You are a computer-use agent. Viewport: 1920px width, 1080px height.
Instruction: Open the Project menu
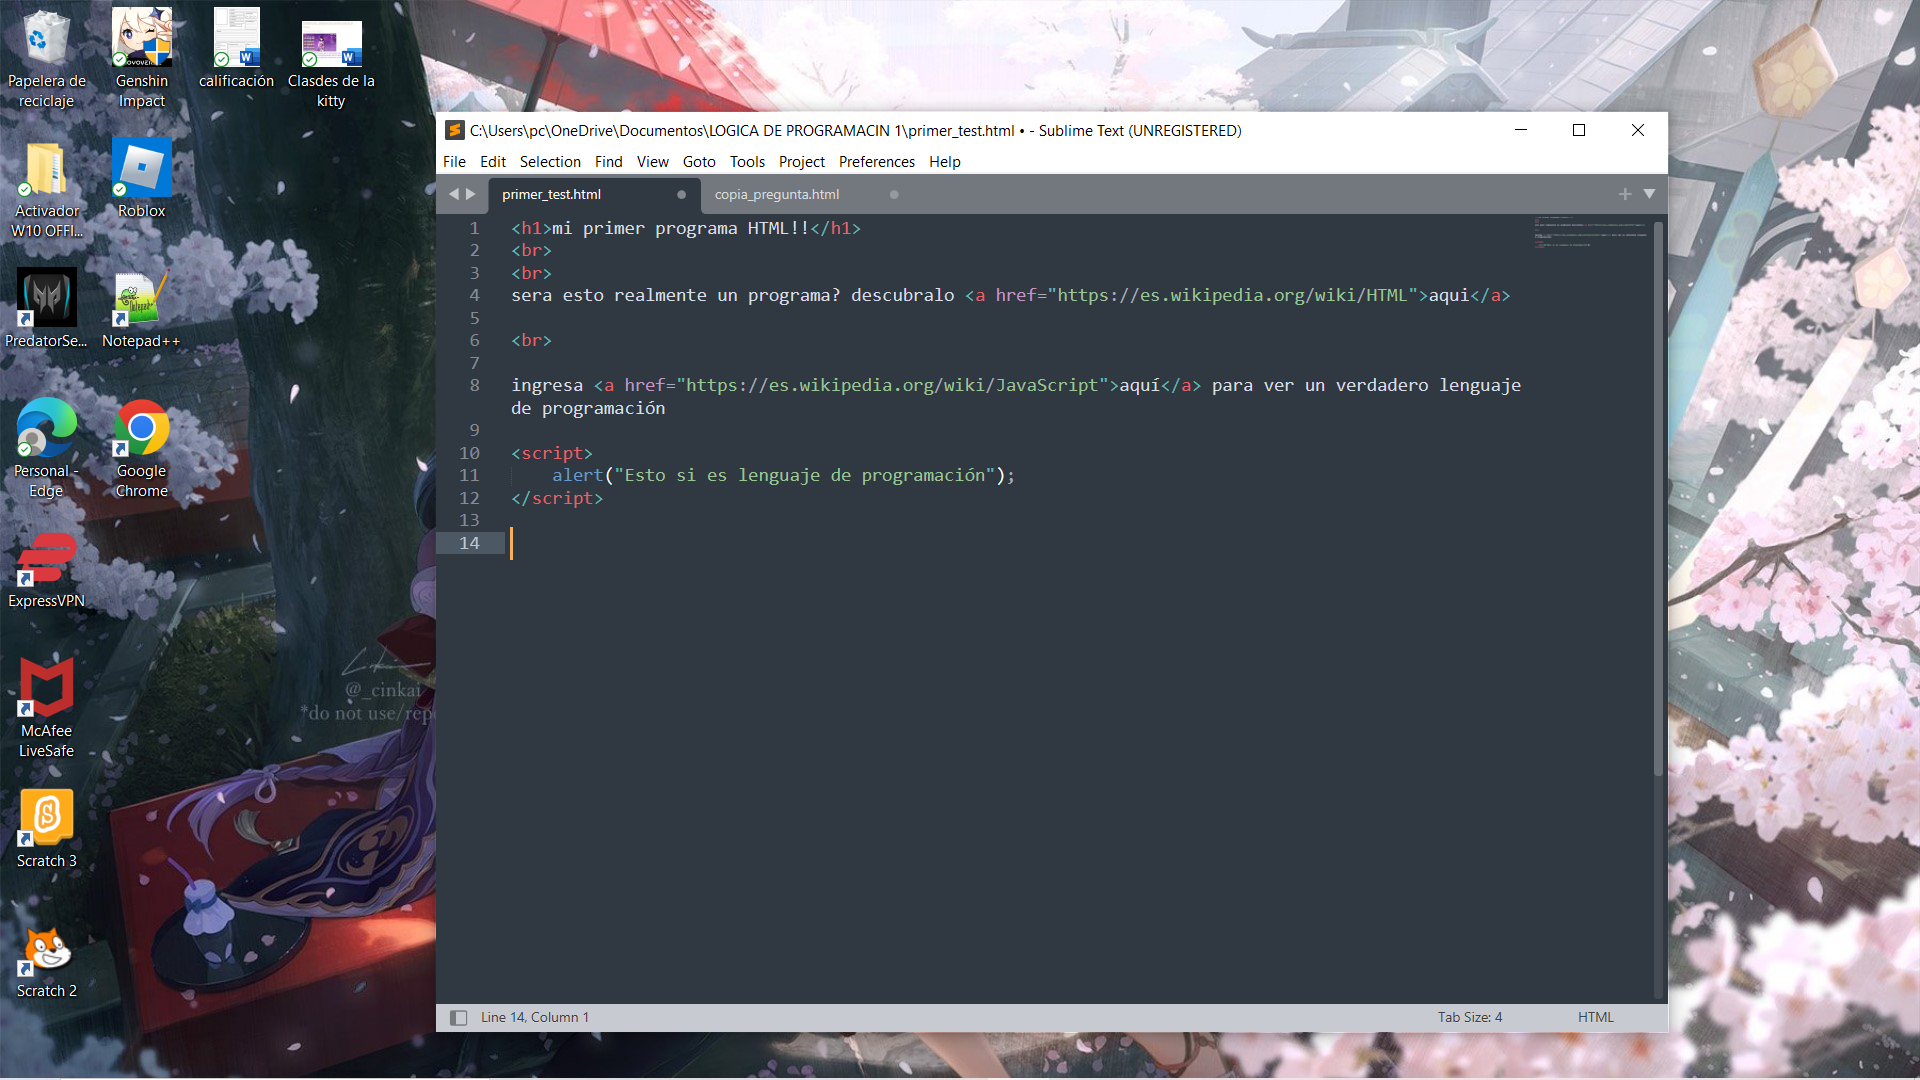802,162
